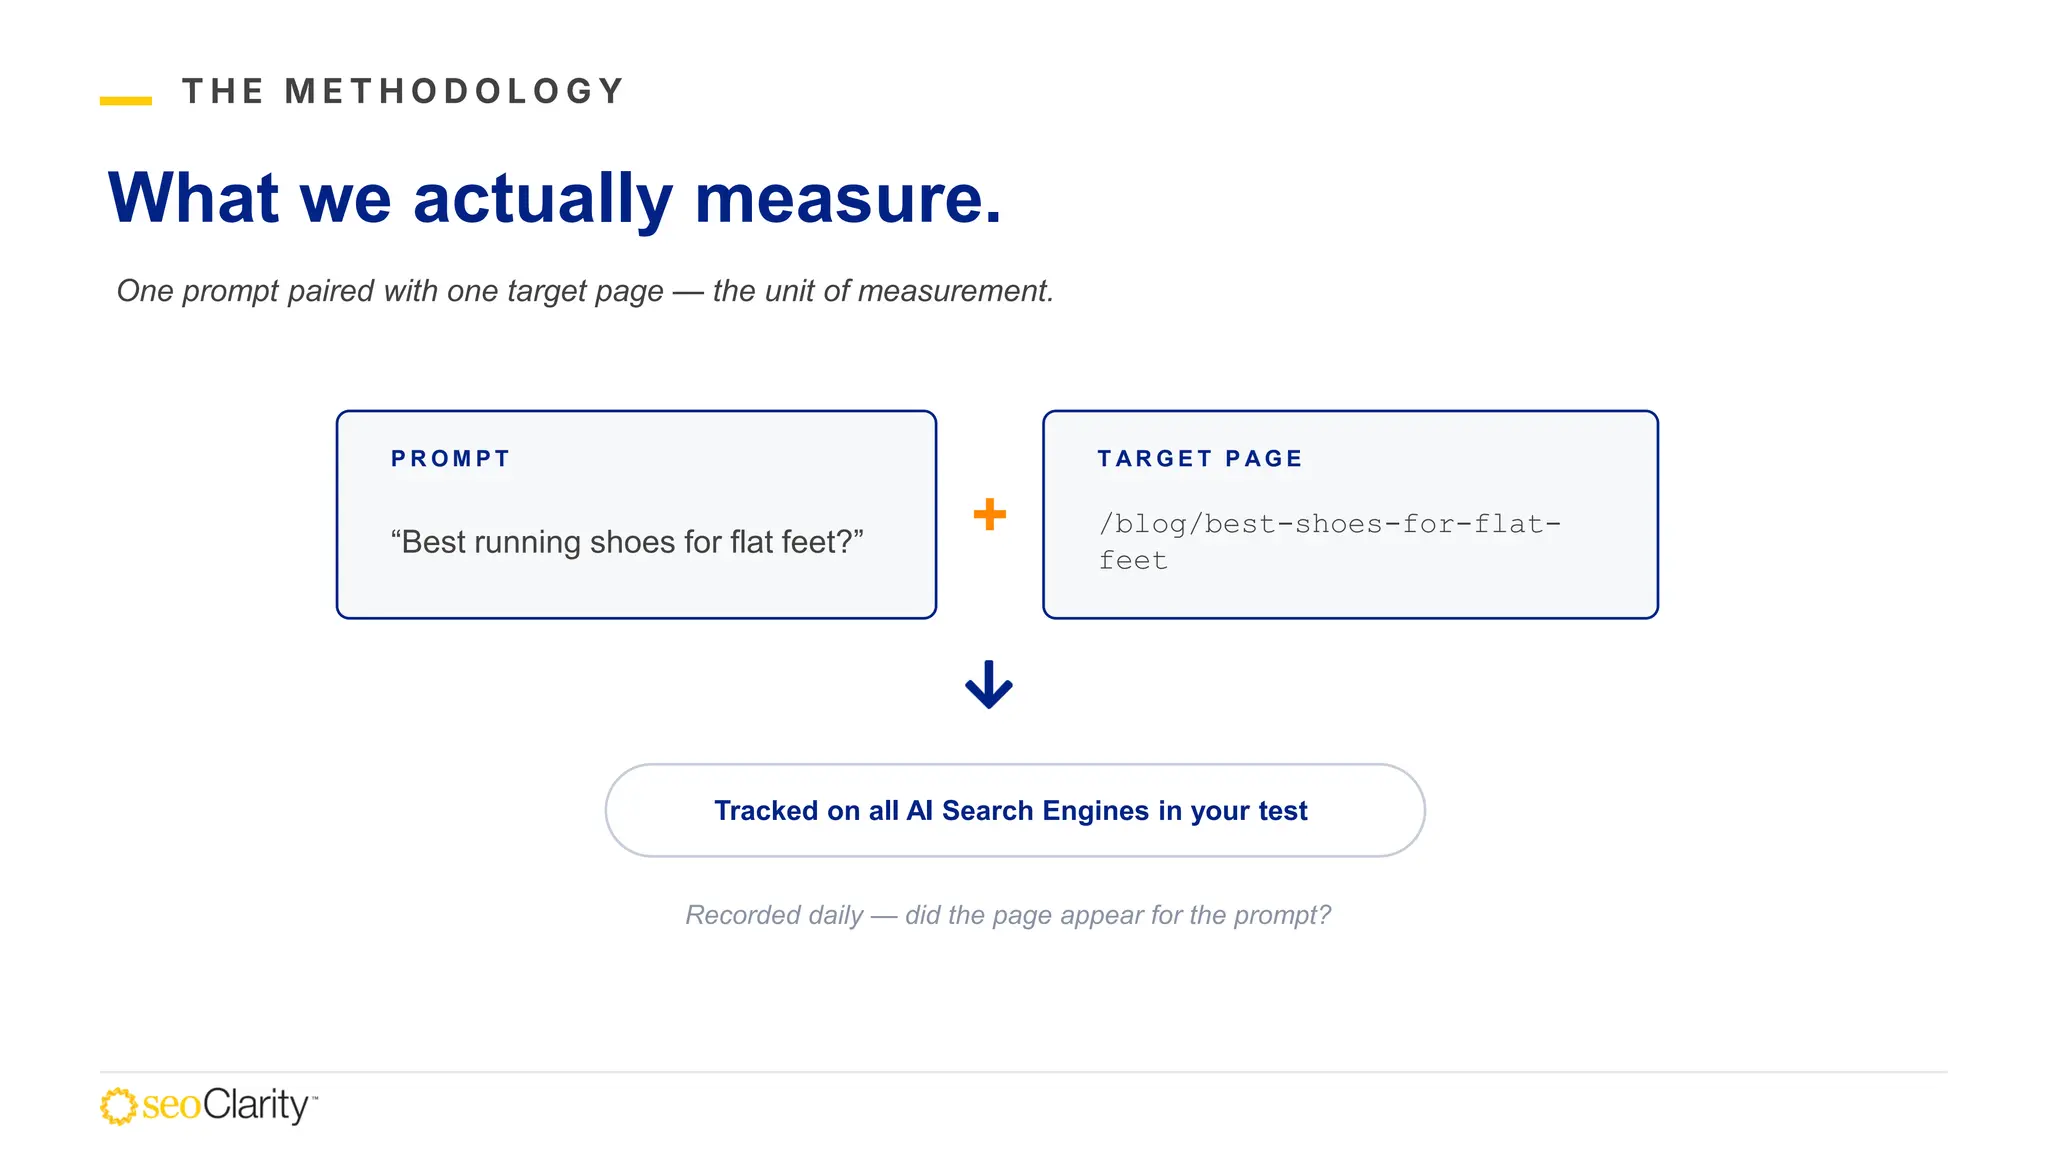The image size is (2048, 1152).
Task: Click the PROMPT card label
Action: (451, 459)
